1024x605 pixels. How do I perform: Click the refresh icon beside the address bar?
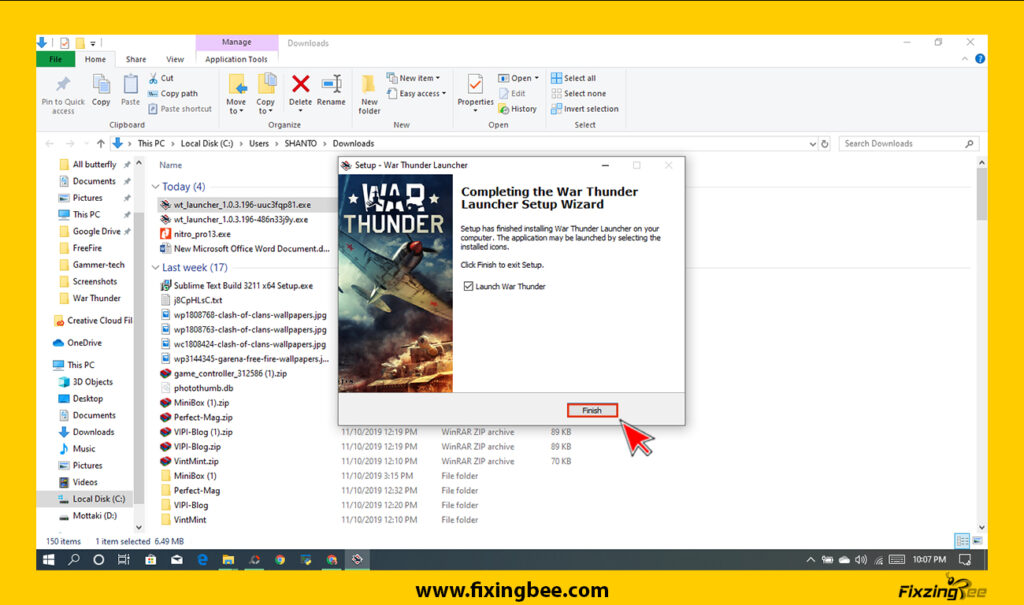pos(825,144)
